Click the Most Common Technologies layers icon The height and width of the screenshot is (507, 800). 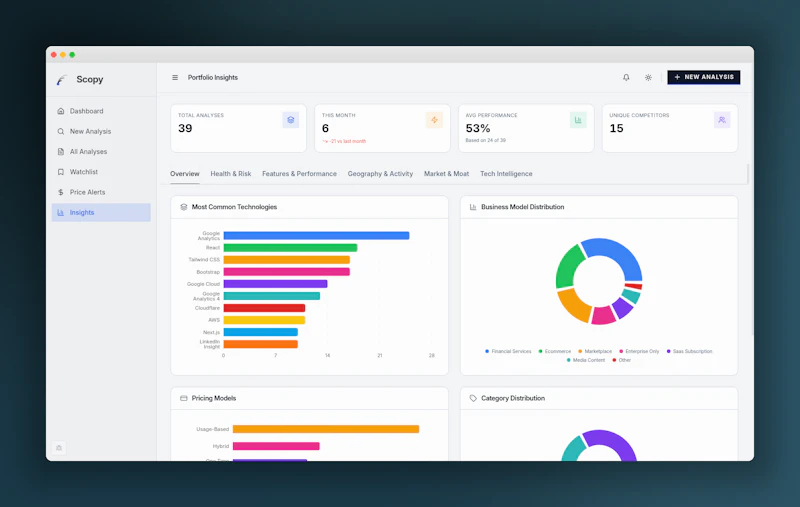tap(184, 207)
